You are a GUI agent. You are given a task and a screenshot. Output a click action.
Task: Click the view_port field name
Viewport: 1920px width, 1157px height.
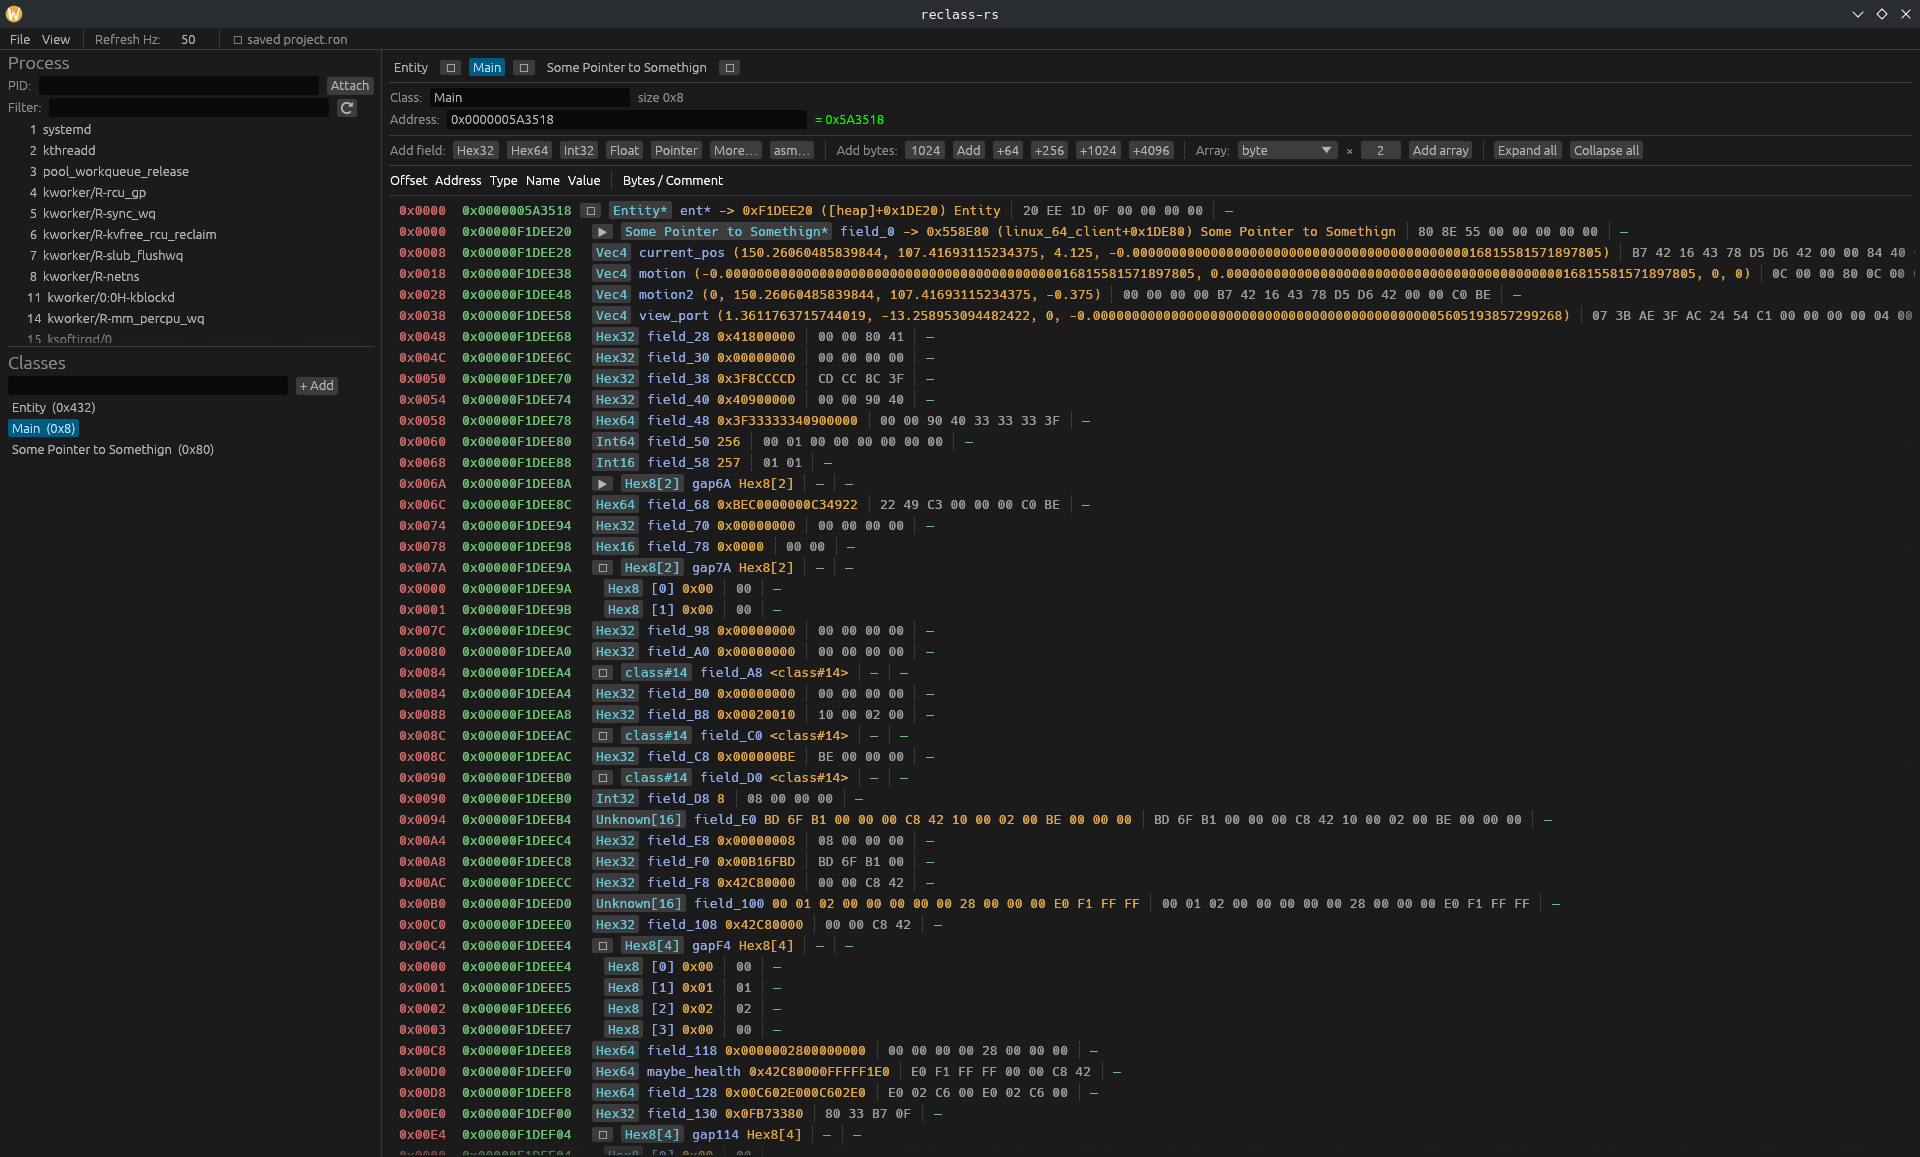673,316
